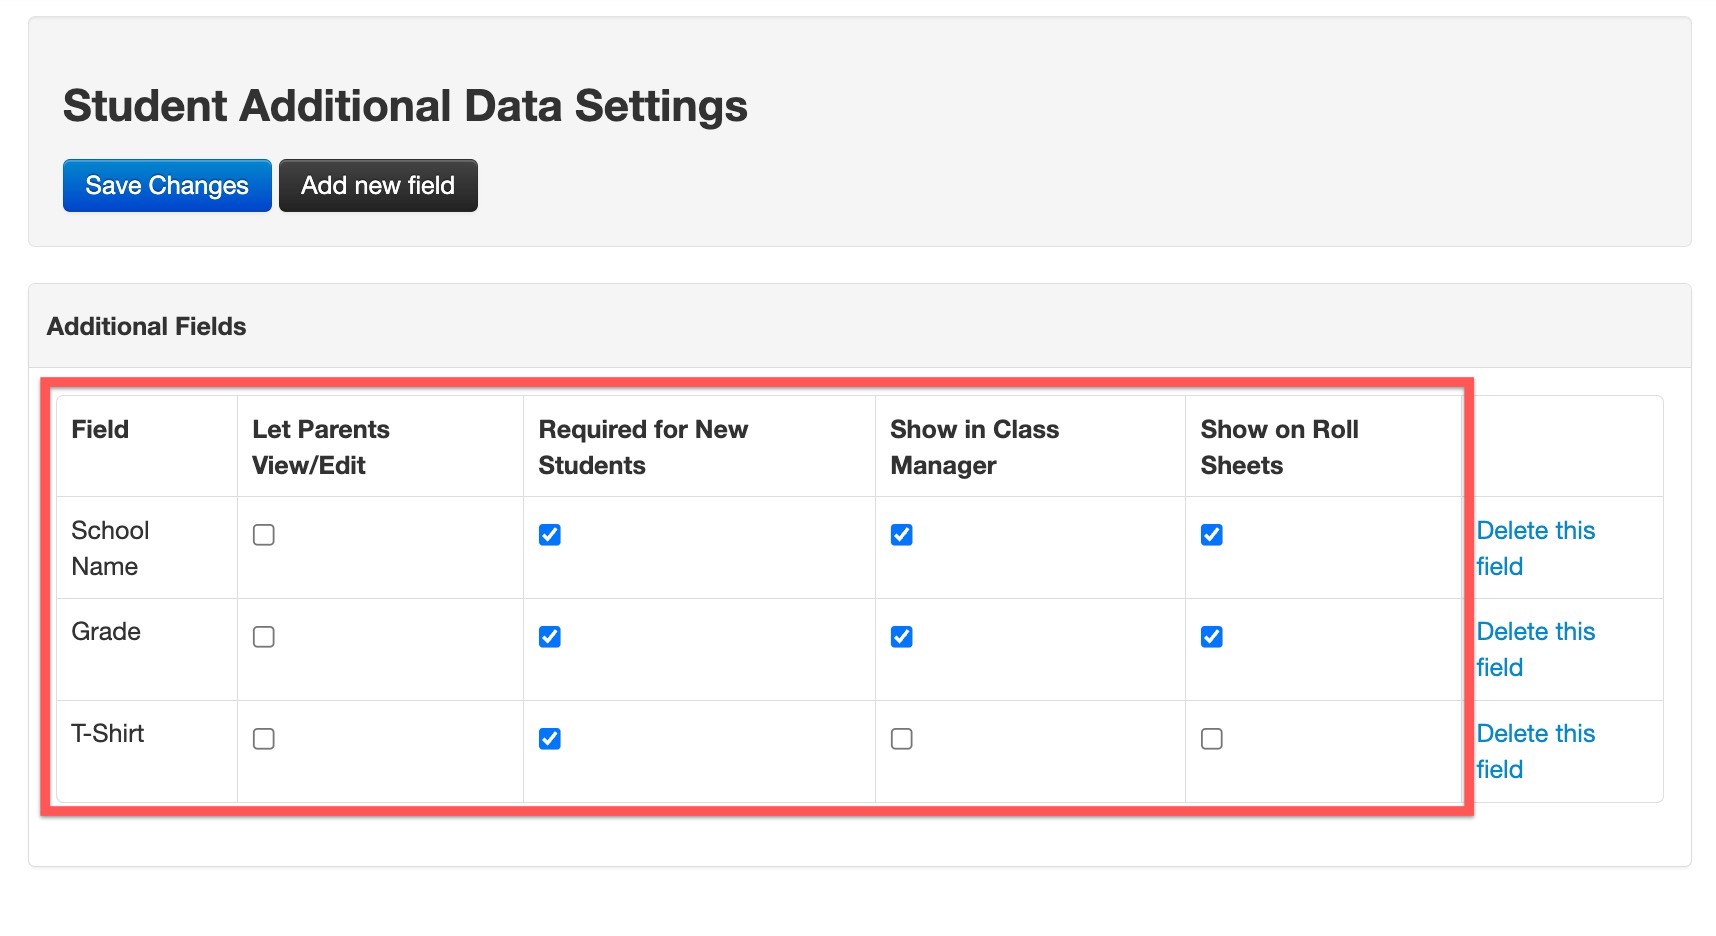
Task: Uncheck Required for New Students for School Name
Action: [x=550, y=535]
